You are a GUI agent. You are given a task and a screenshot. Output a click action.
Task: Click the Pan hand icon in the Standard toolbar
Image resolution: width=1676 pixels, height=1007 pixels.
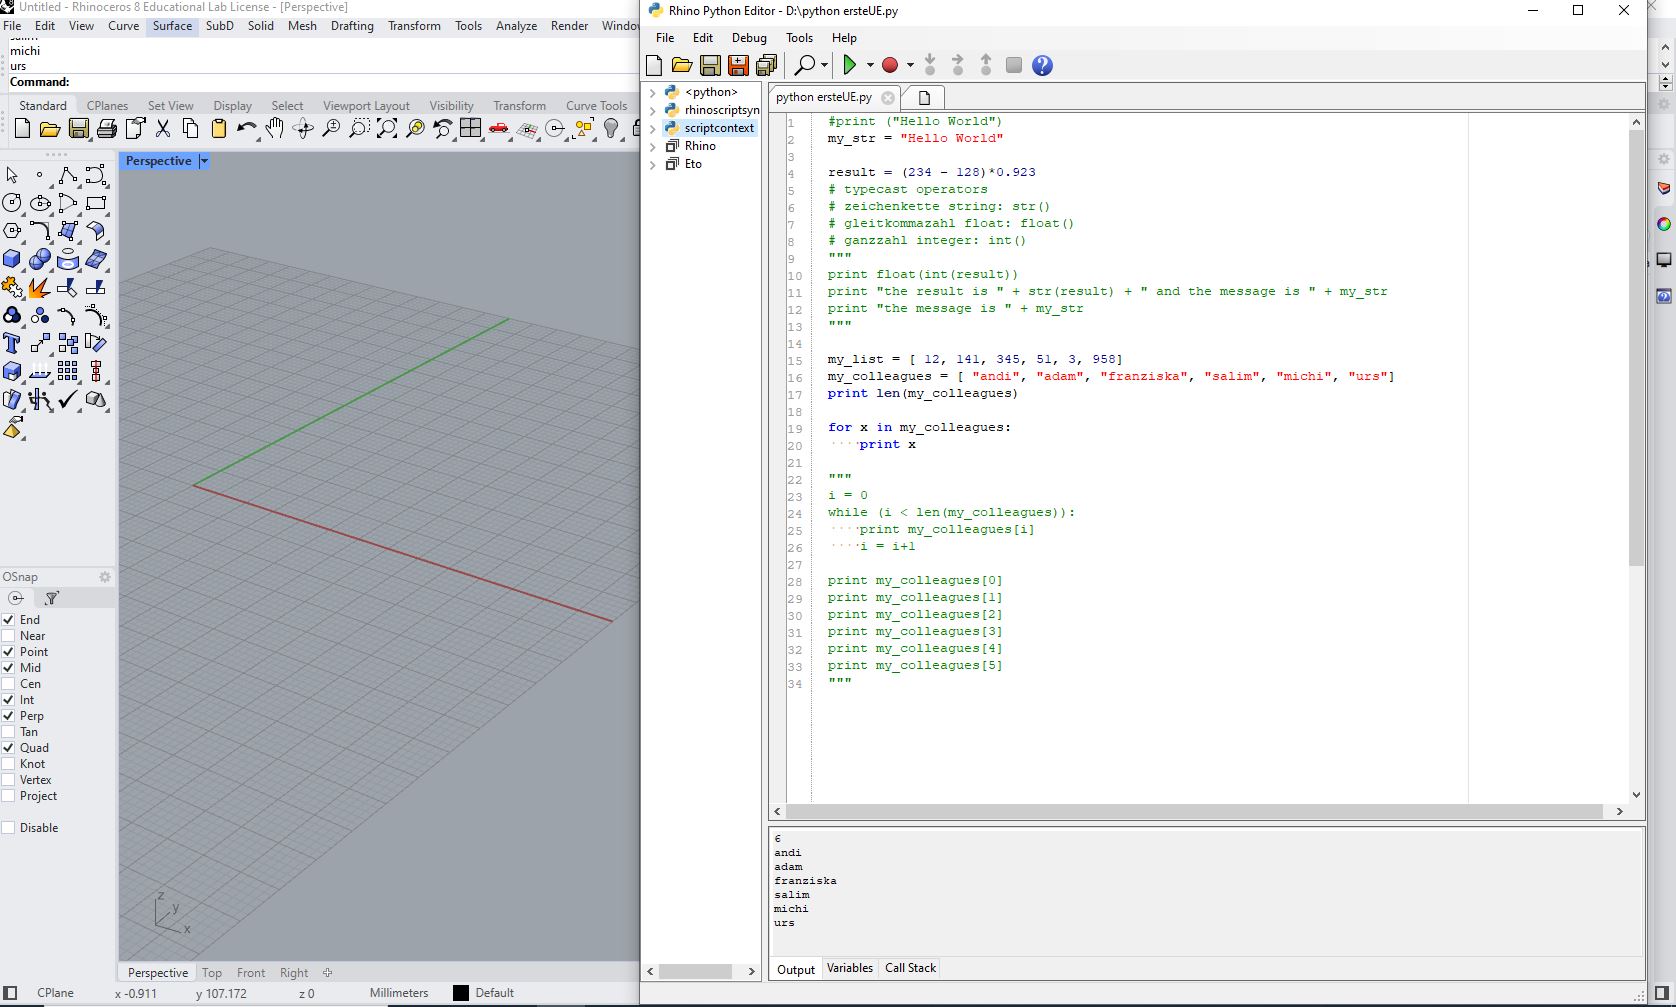coord(275,129)
